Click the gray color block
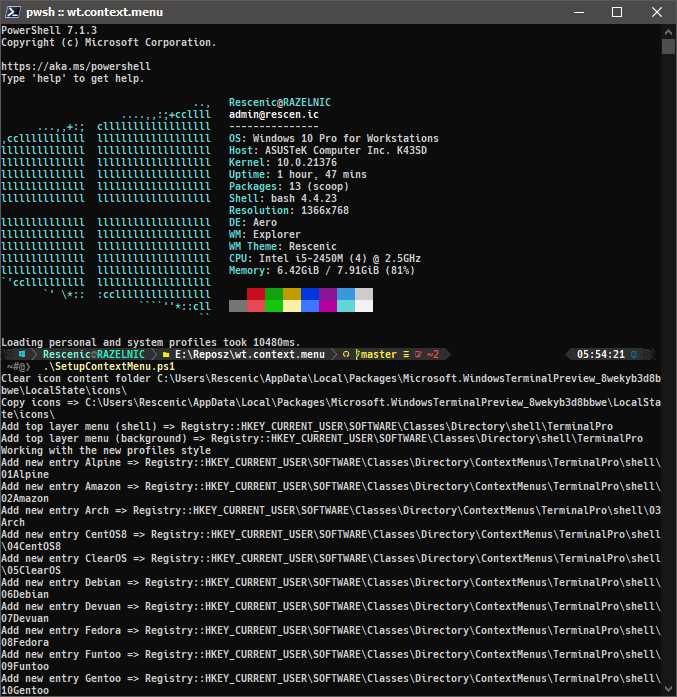Viewport: 677px width, 697px height. pyautogui.click(x=238, y=306)
